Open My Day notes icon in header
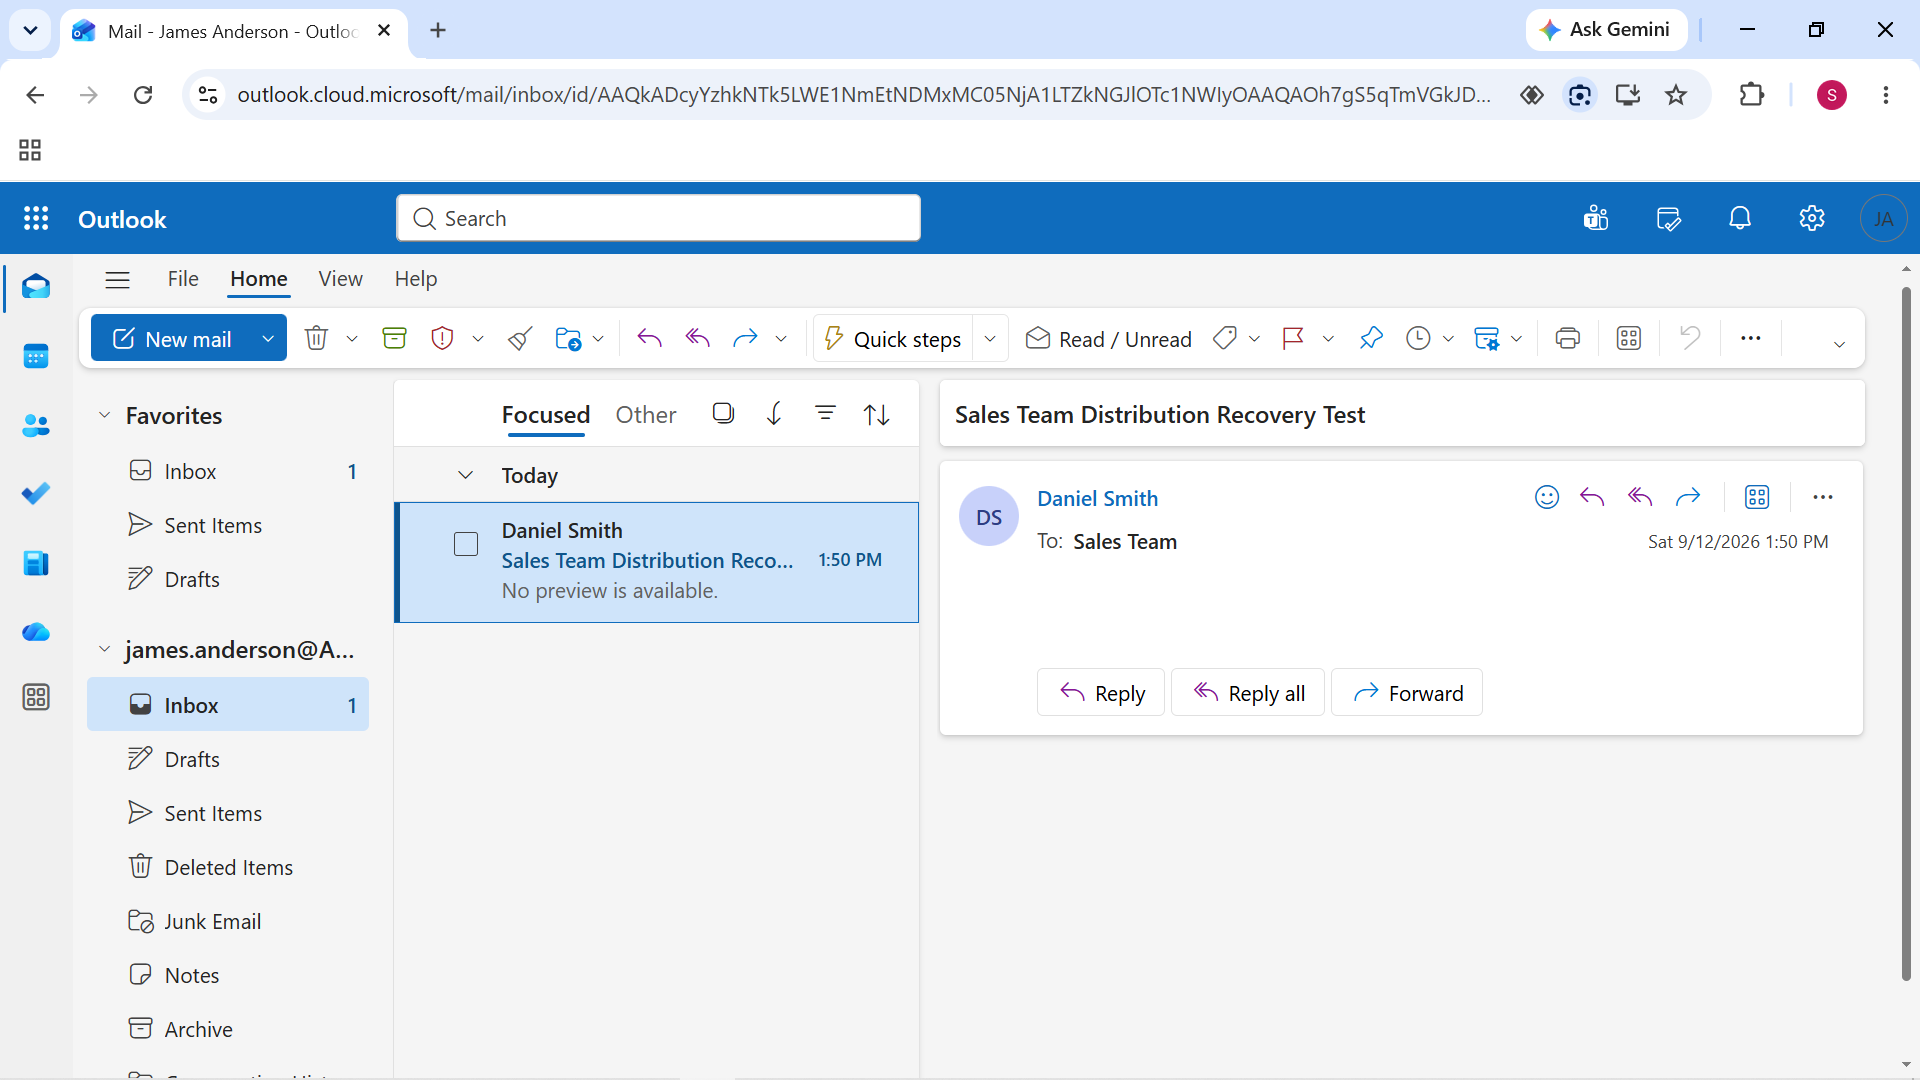The image size is (1920, 1080). [x=1668, y=218]
